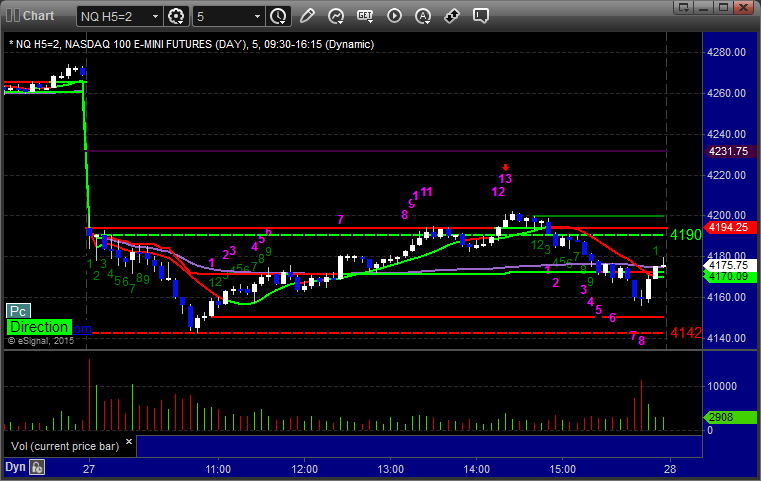
Task: Click the 4280.00 price axis label
Action: [x=727, y=52]
